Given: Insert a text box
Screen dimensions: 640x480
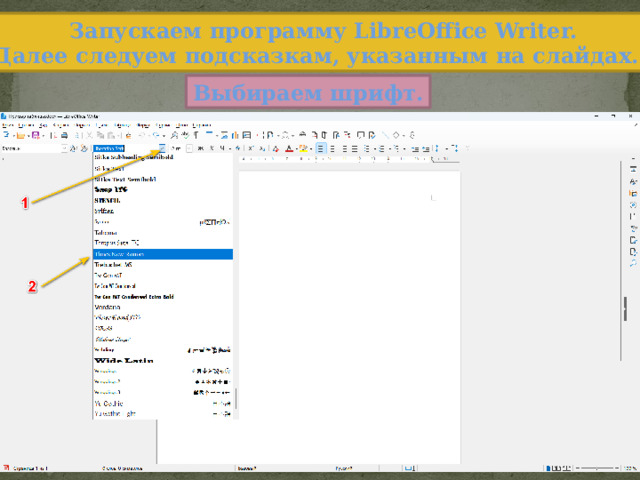Looking at the screenshot, I should pos(247,135).
